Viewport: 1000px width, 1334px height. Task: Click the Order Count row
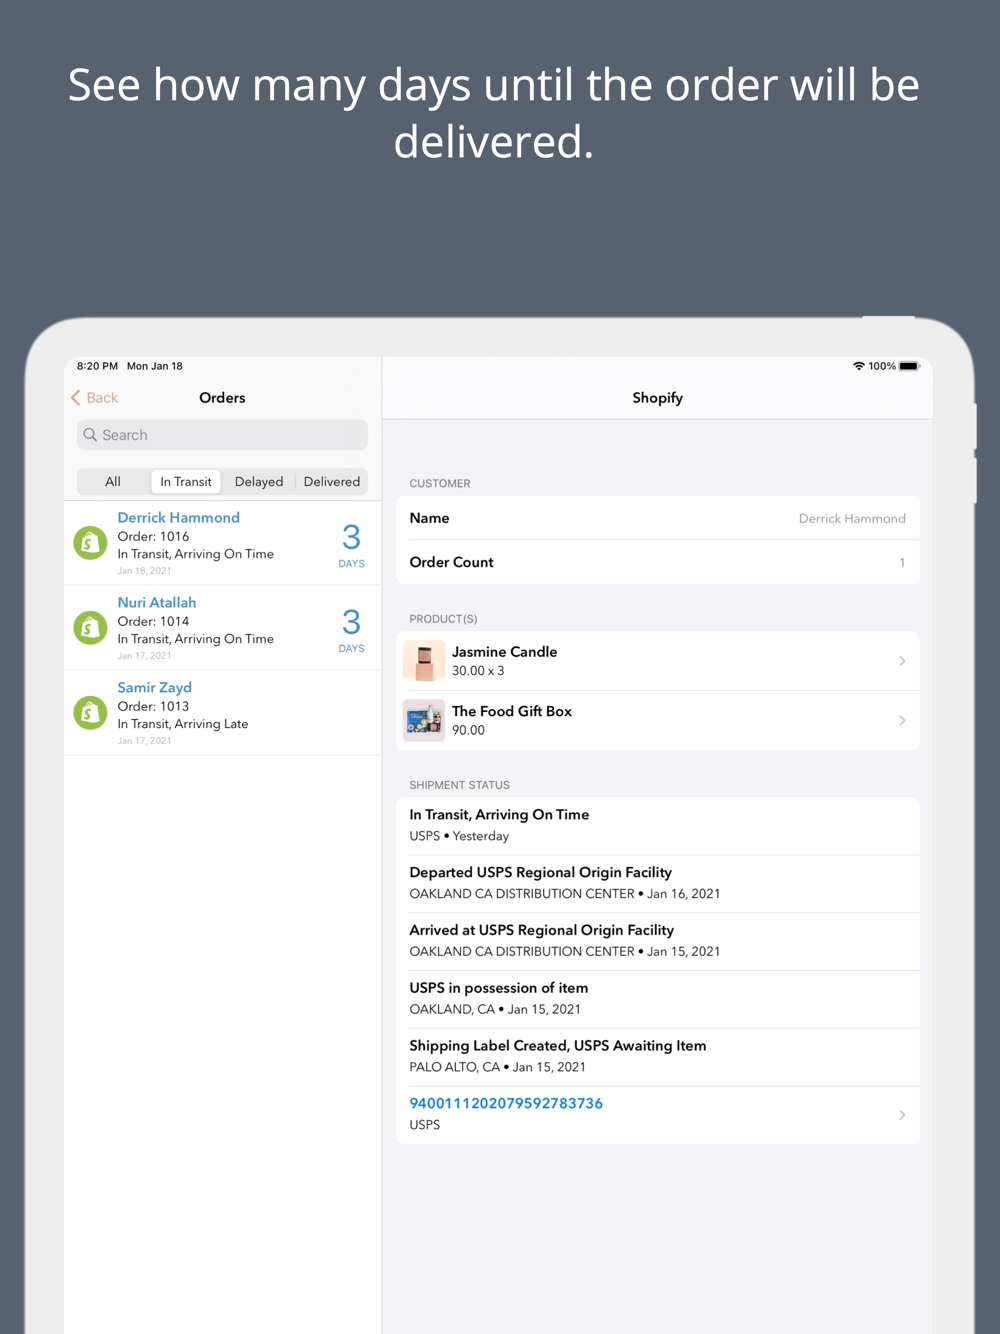point(658,562)
